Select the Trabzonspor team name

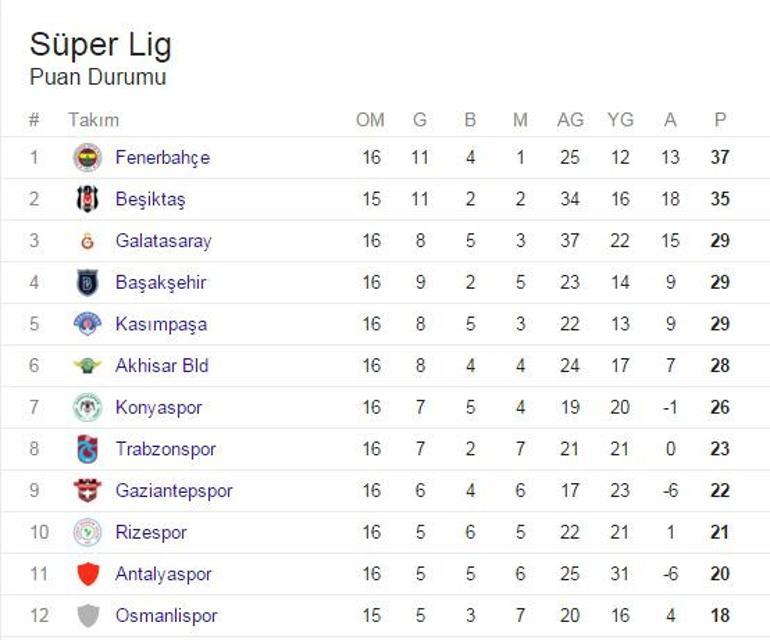165,449
